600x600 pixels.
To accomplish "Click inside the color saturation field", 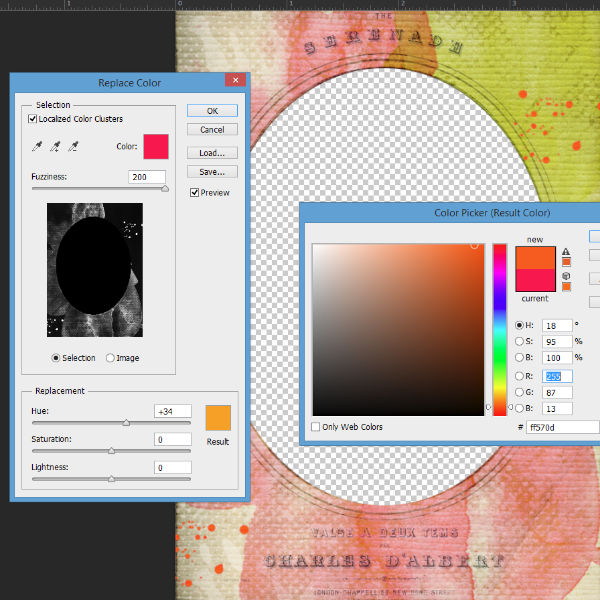I will [398, 330].
